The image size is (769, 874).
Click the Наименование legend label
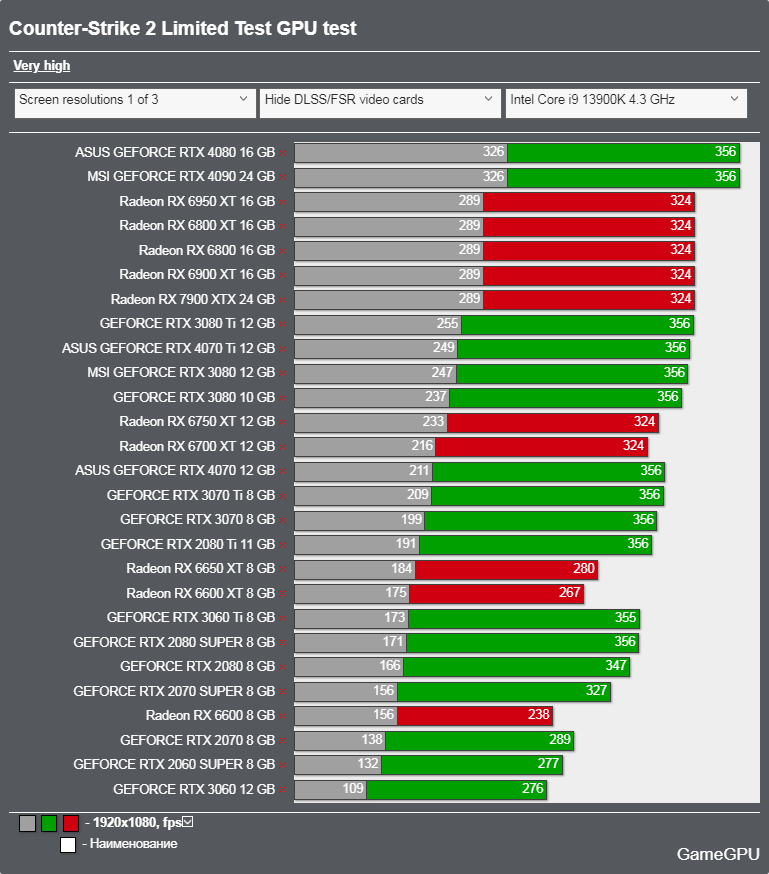click(134, 844)
